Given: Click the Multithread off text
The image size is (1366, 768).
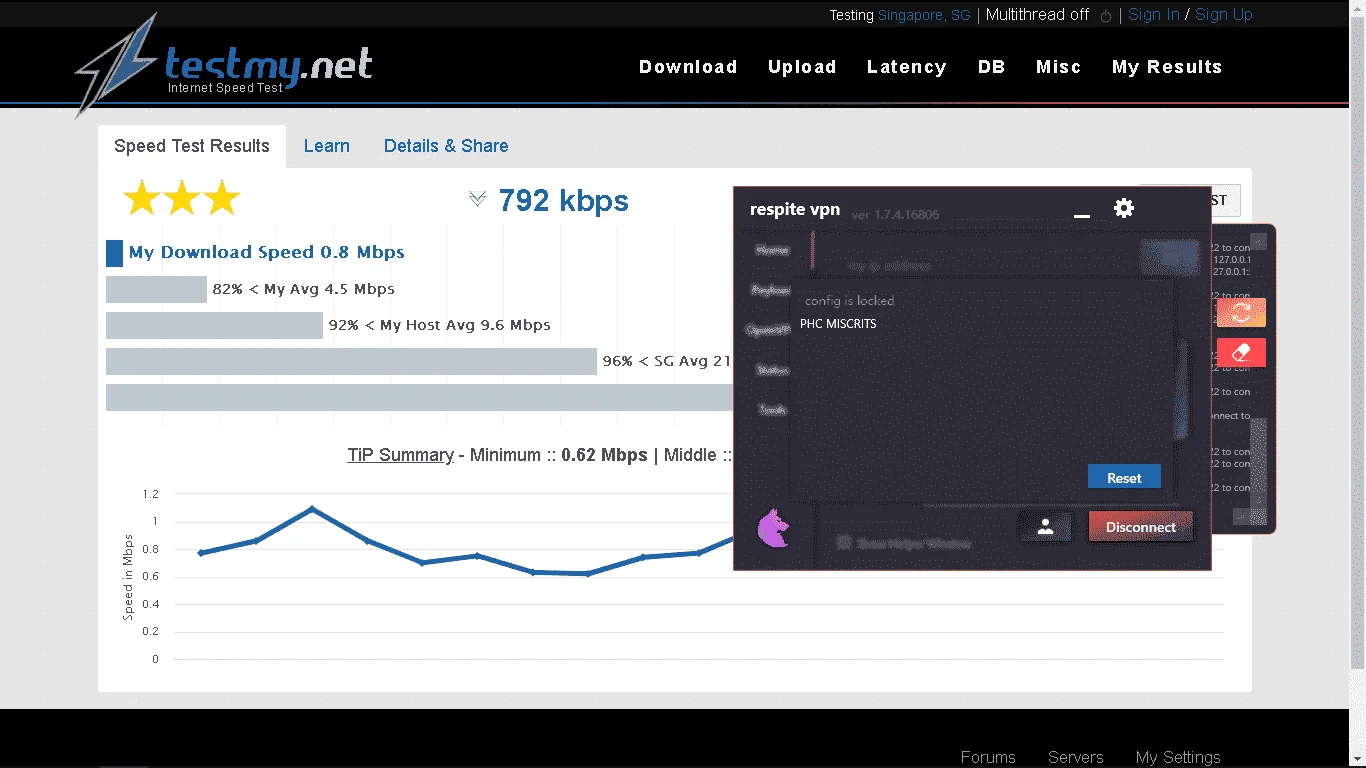Looking at the screenshot, I should [x=1038, y=15].
